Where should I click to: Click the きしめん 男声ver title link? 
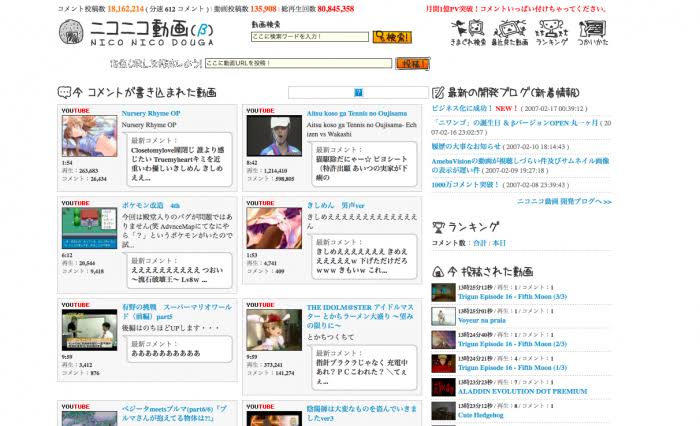click(335, 205)
